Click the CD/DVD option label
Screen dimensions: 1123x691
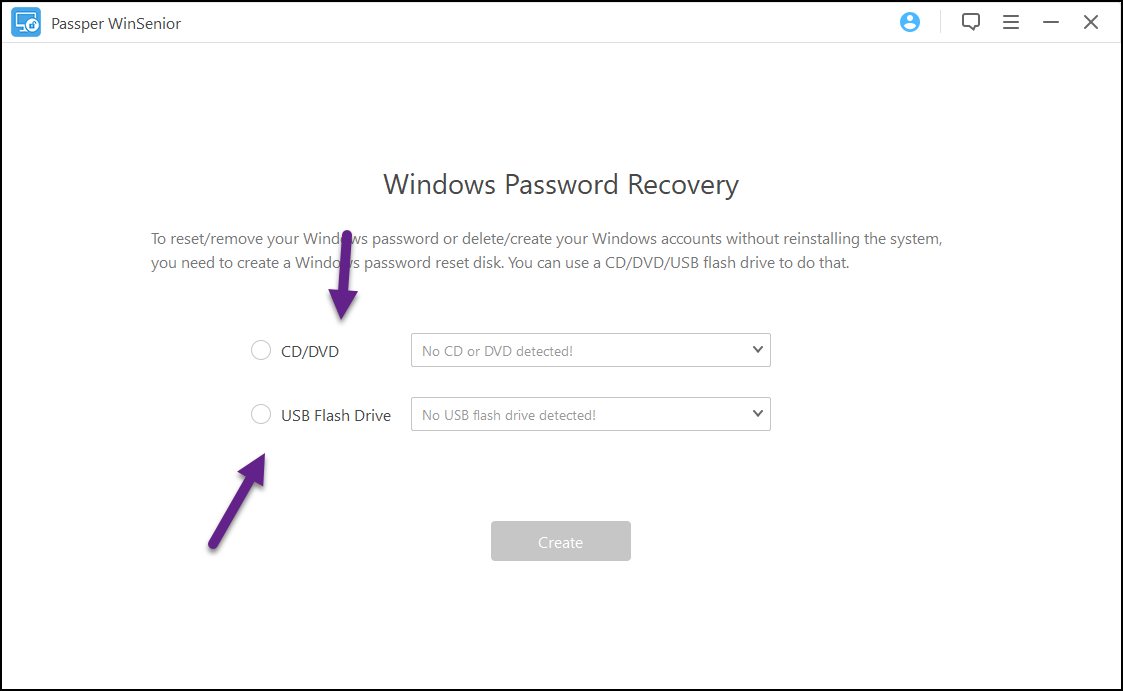point(310,351)
